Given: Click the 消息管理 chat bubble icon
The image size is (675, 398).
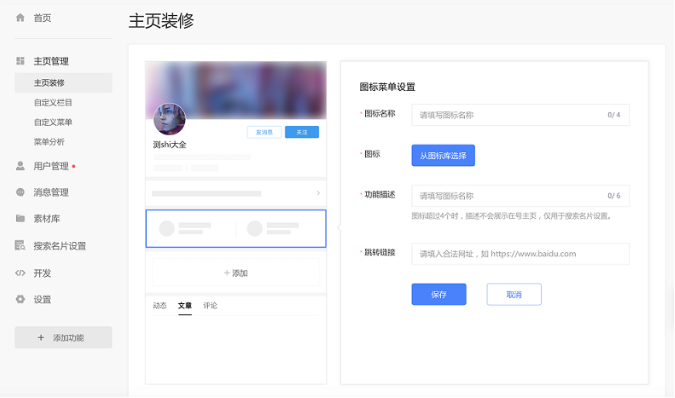Looking at the screenshot, I should 20,192.
